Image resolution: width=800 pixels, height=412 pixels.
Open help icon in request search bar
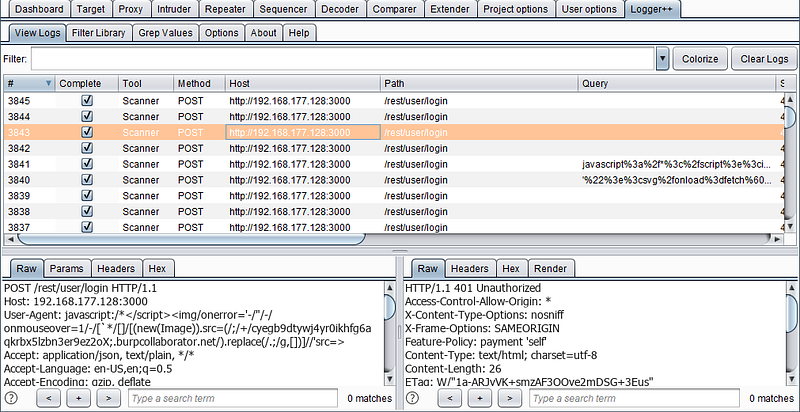point(12,398)
